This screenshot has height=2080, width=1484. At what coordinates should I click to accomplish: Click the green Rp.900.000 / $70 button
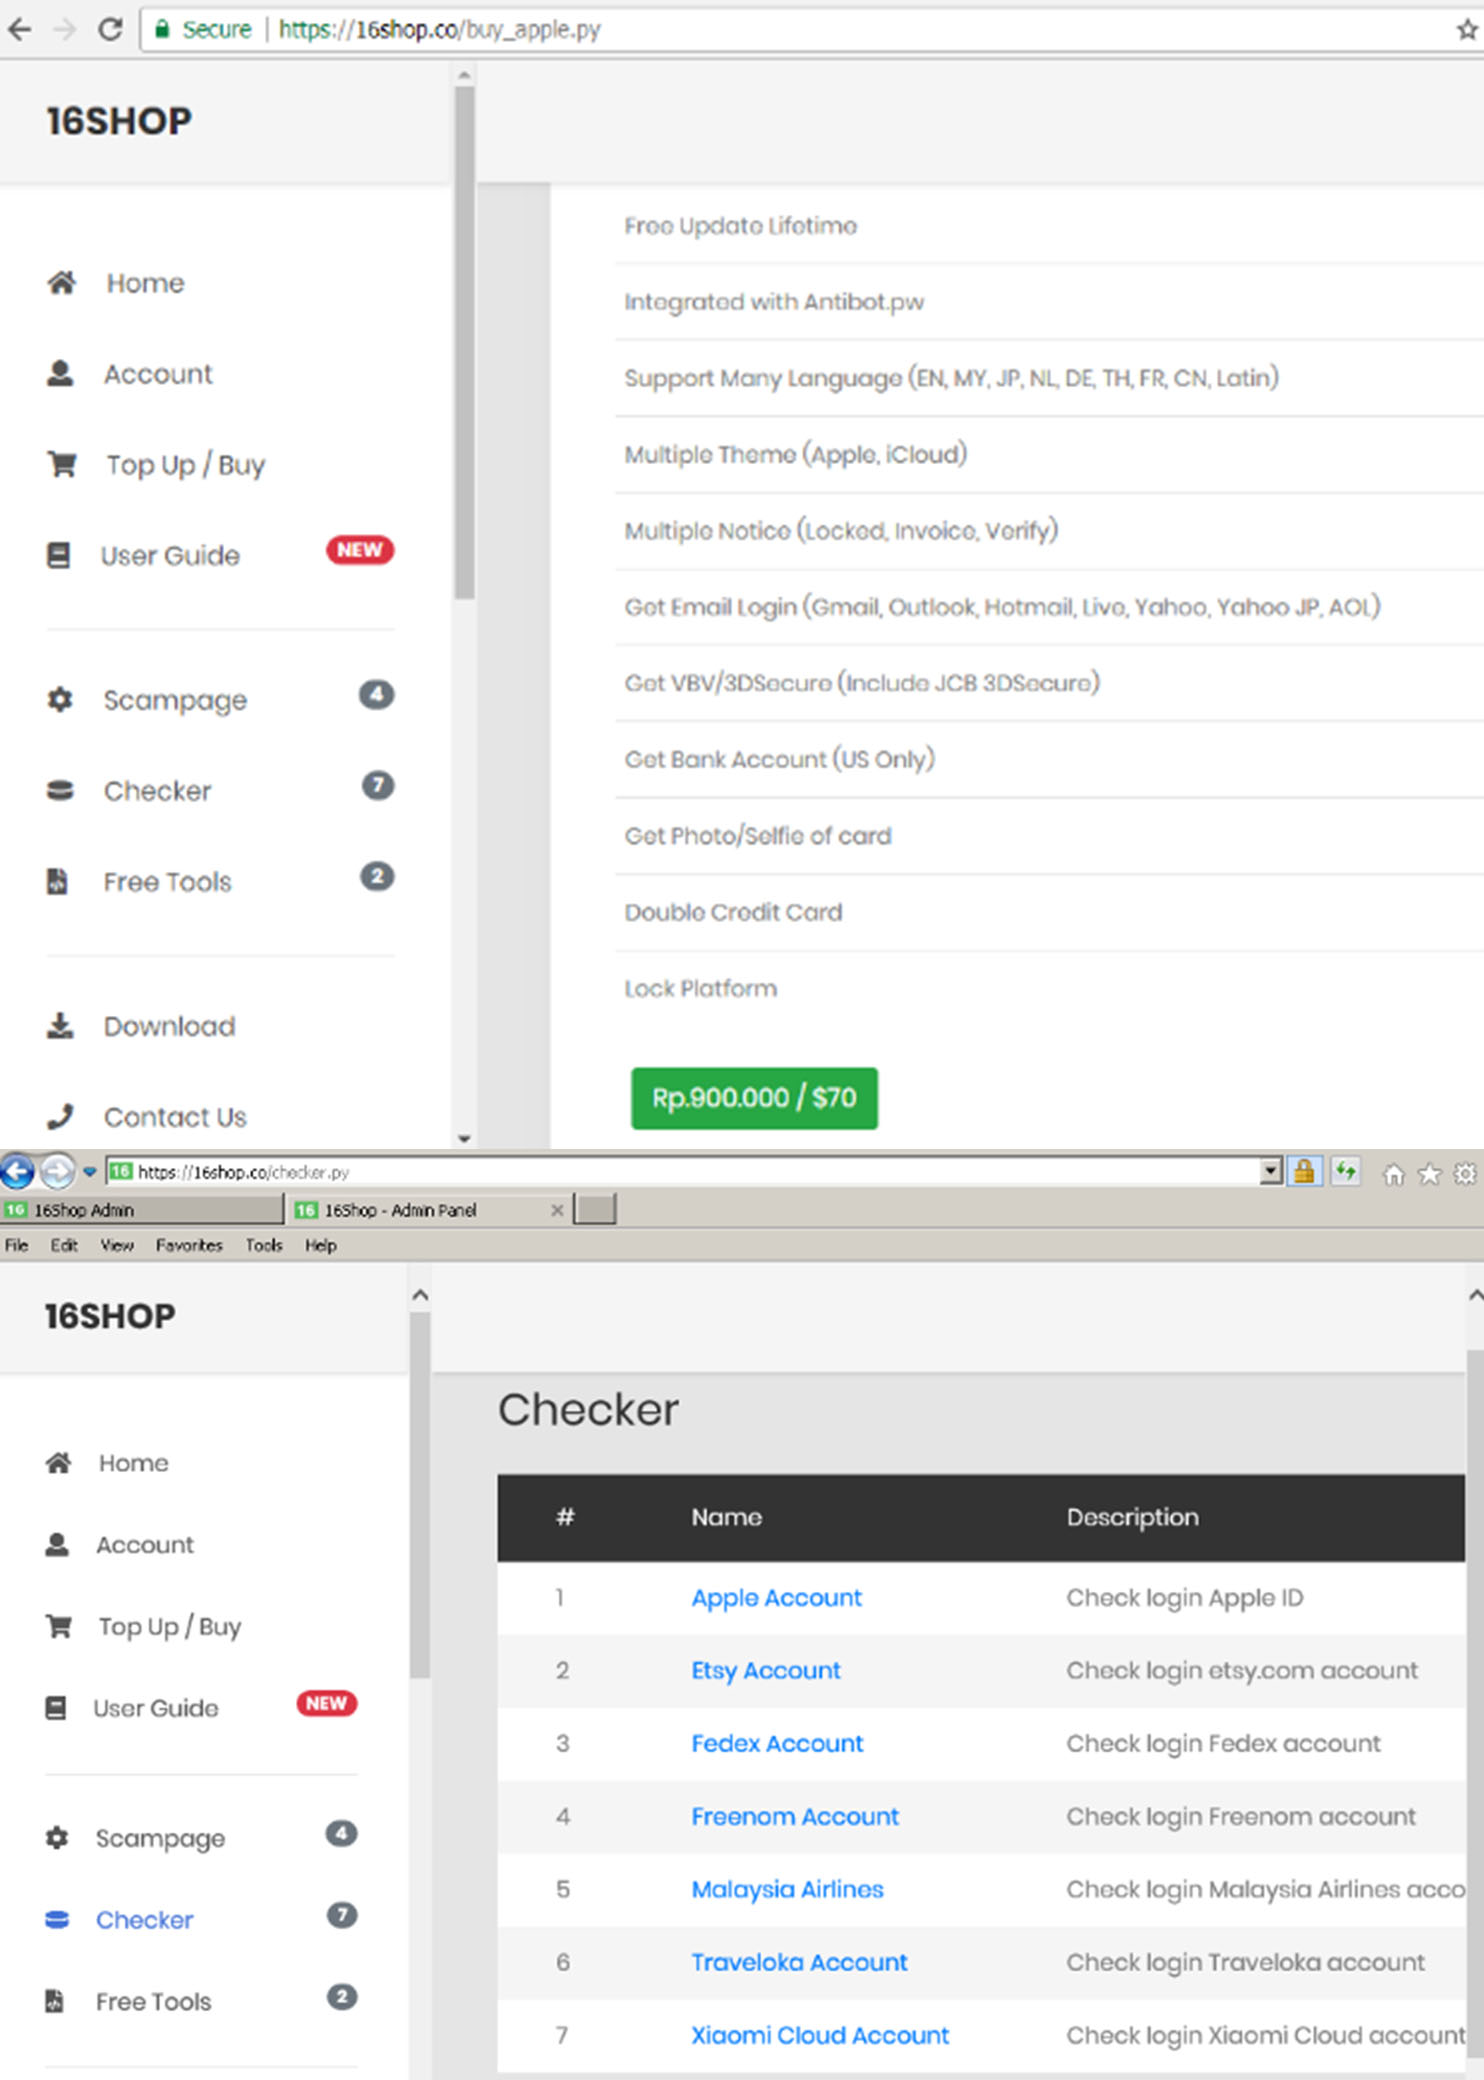click(754, 1098)
